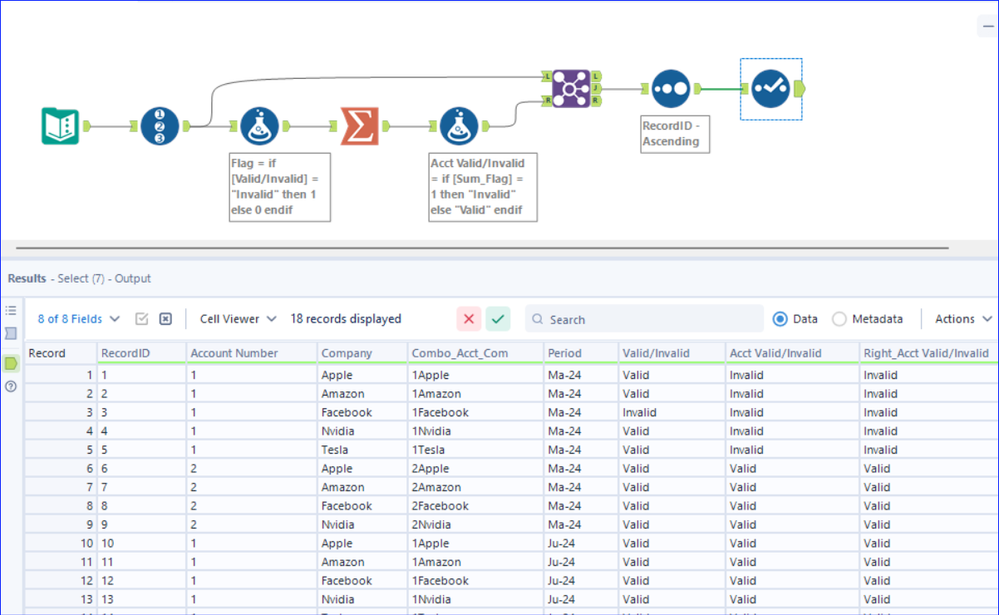Click the deselect all fields x icon
Screen dimensions: 999x615
(166, 319)
